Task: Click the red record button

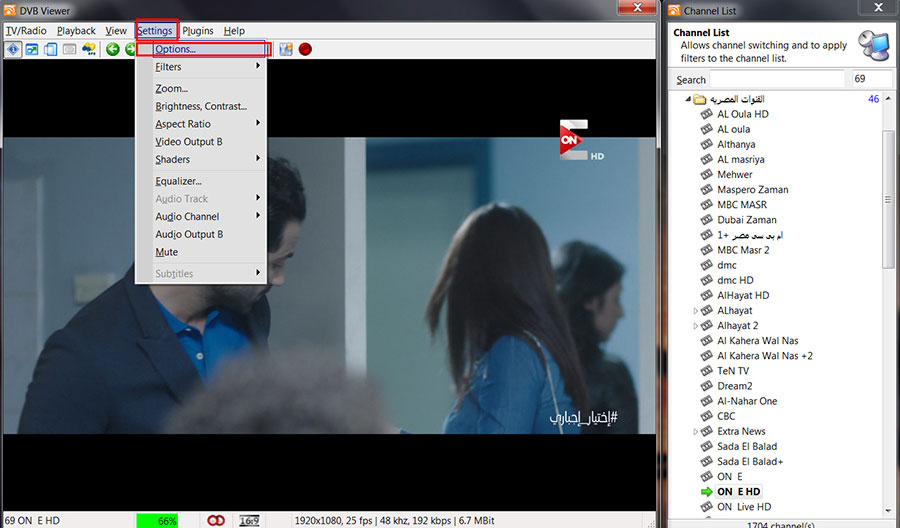Action: (305, 49)
